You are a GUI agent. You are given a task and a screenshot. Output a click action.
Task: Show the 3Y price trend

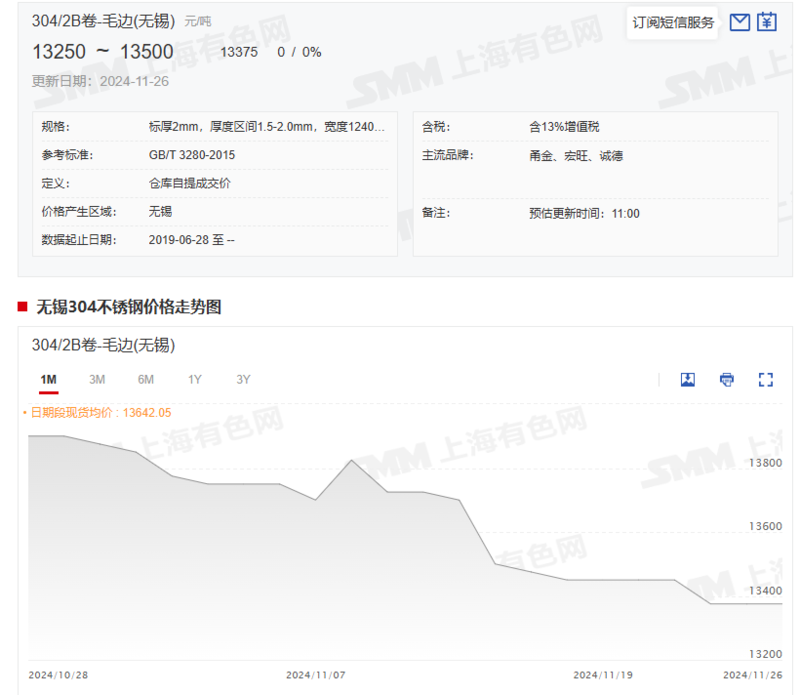(x=243, y=380)
